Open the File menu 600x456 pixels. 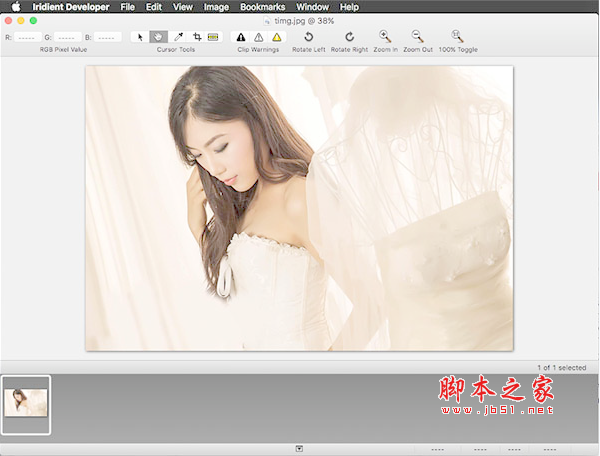[x=127, y=7]
